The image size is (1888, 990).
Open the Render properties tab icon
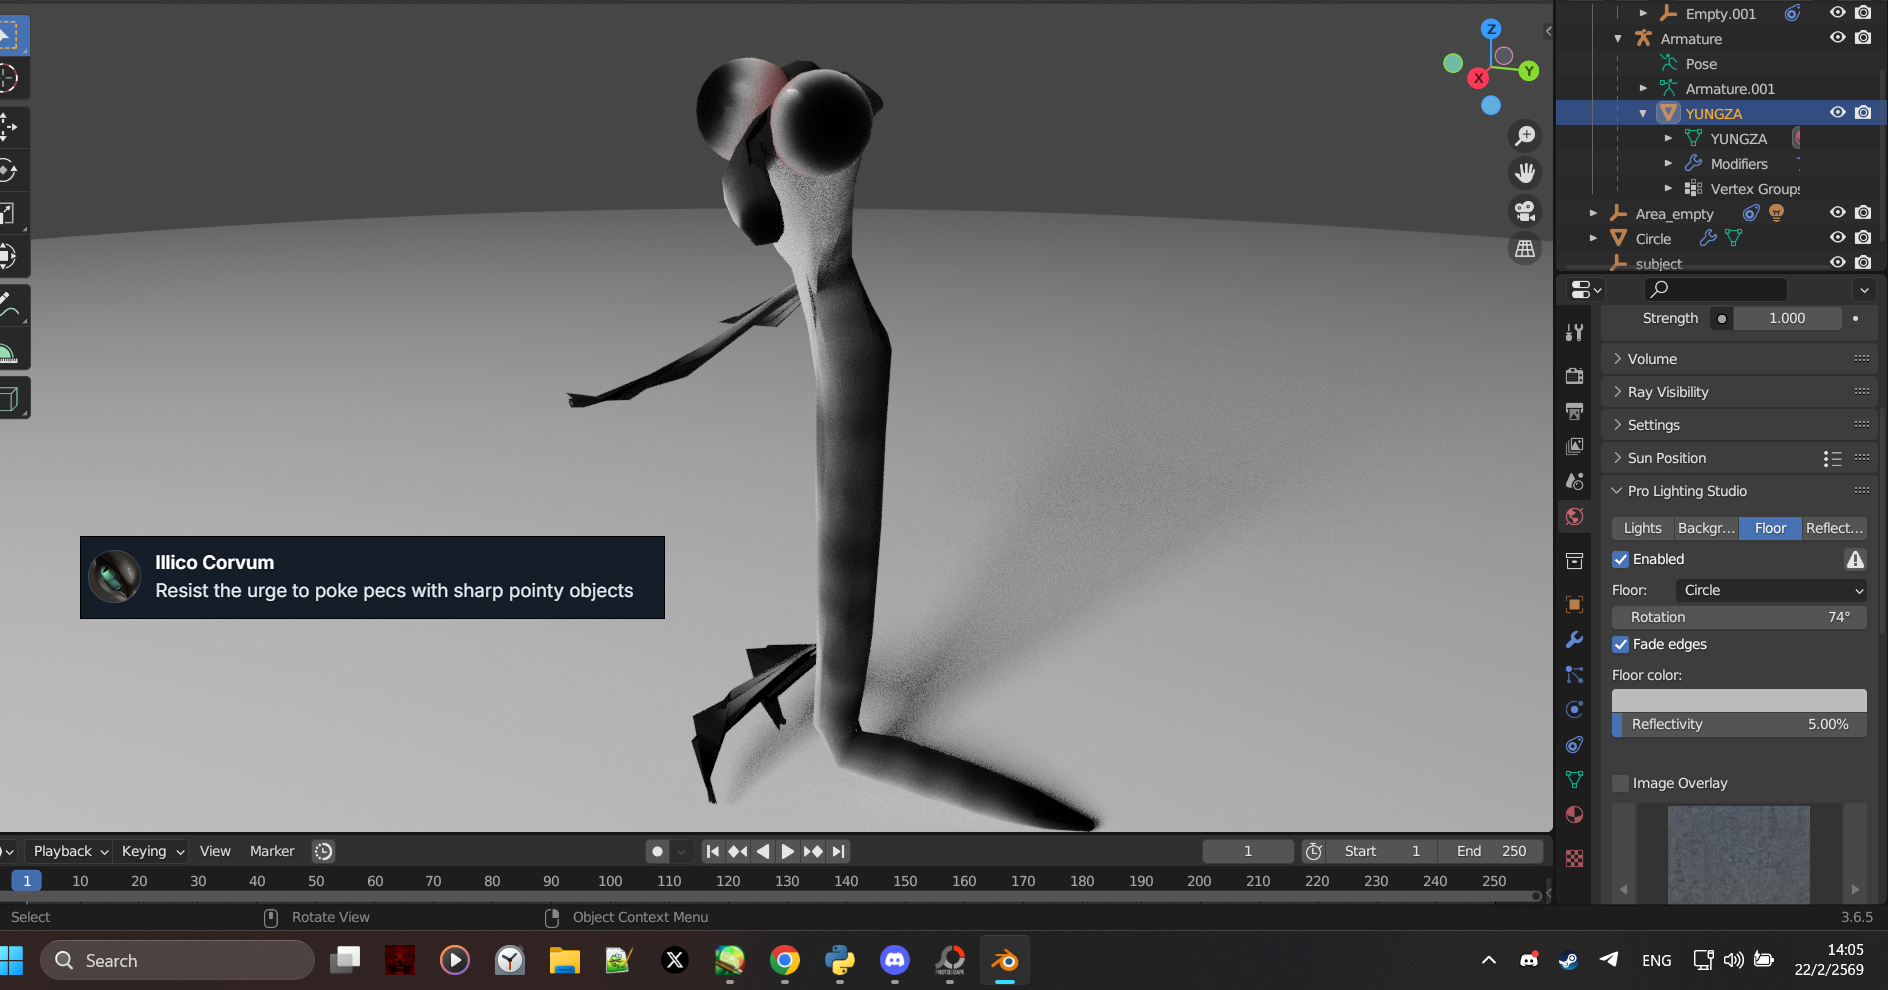[1574, 376]
